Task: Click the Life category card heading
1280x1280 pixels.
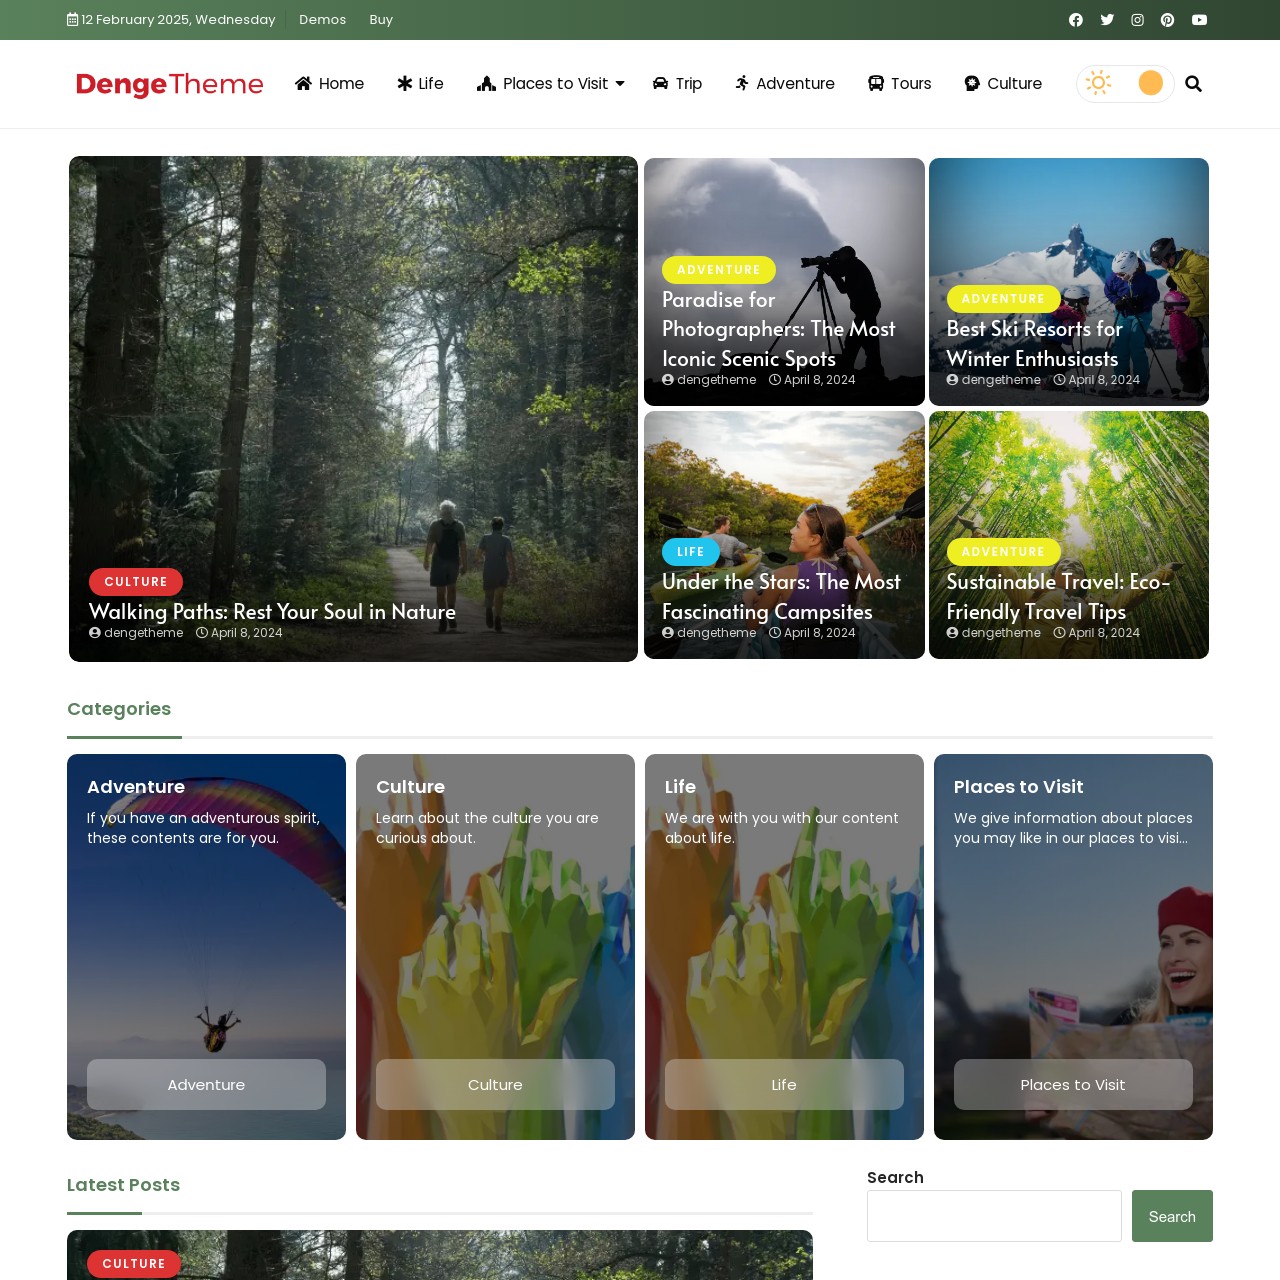Action: click(x=680, y=787)
